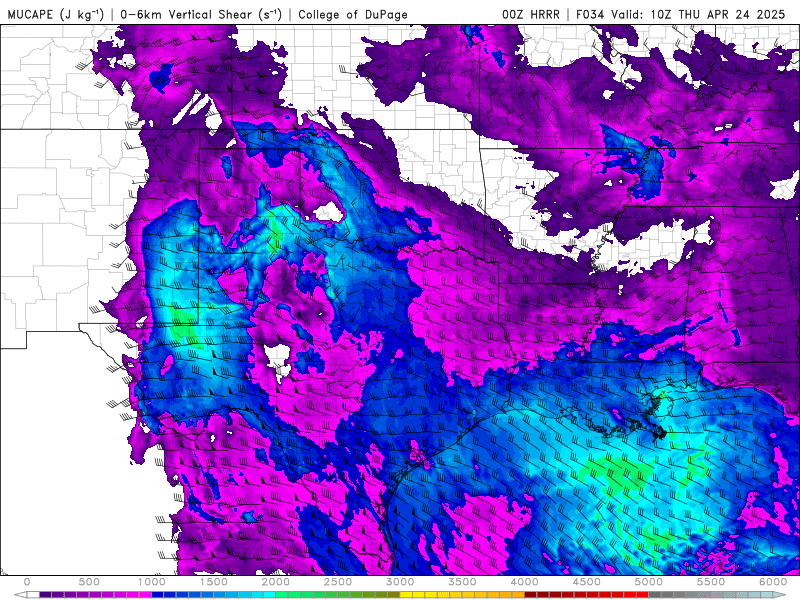Click the 2500 label on the color scale
The height and width of the screenshot is (600, 800).
point(338,582)
